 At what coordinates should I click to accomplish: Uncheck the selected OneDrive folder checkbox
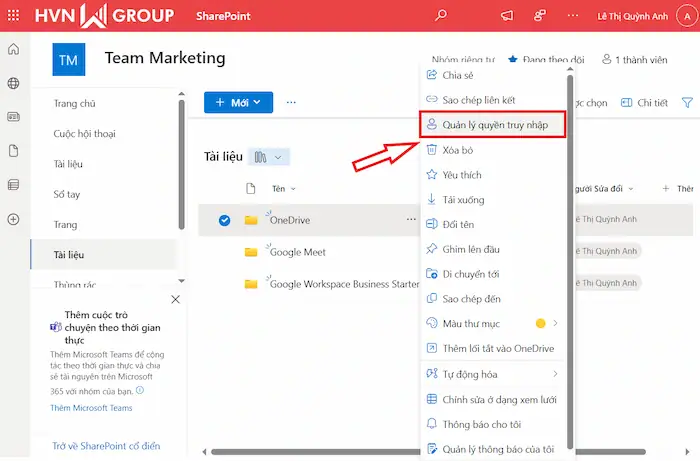[224, 220]
